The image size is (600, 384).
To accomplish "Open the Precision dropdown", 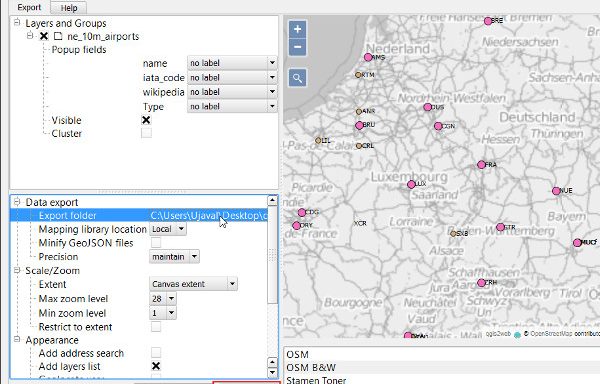I will tap(174, 257).
